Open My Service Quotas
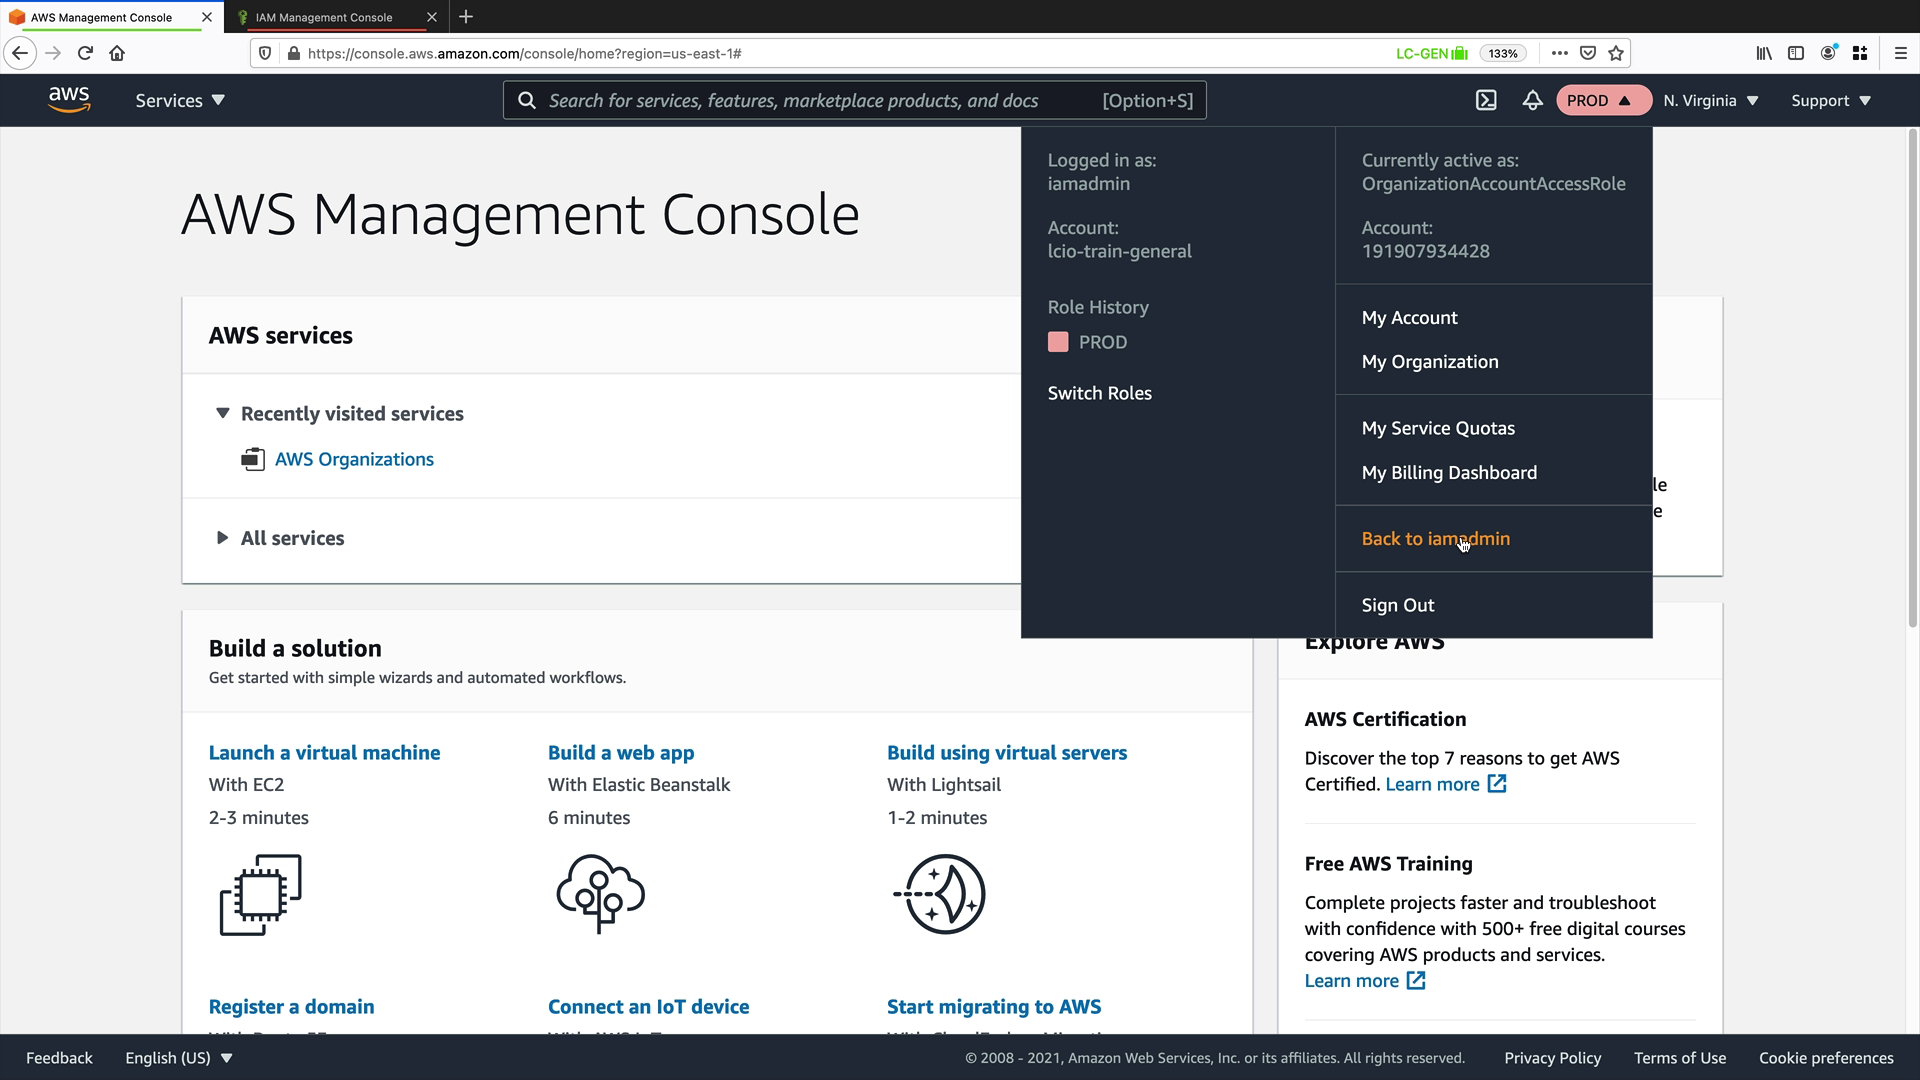The height and width of the screenshot is (1080, 1920). (x=1438, y=428)
